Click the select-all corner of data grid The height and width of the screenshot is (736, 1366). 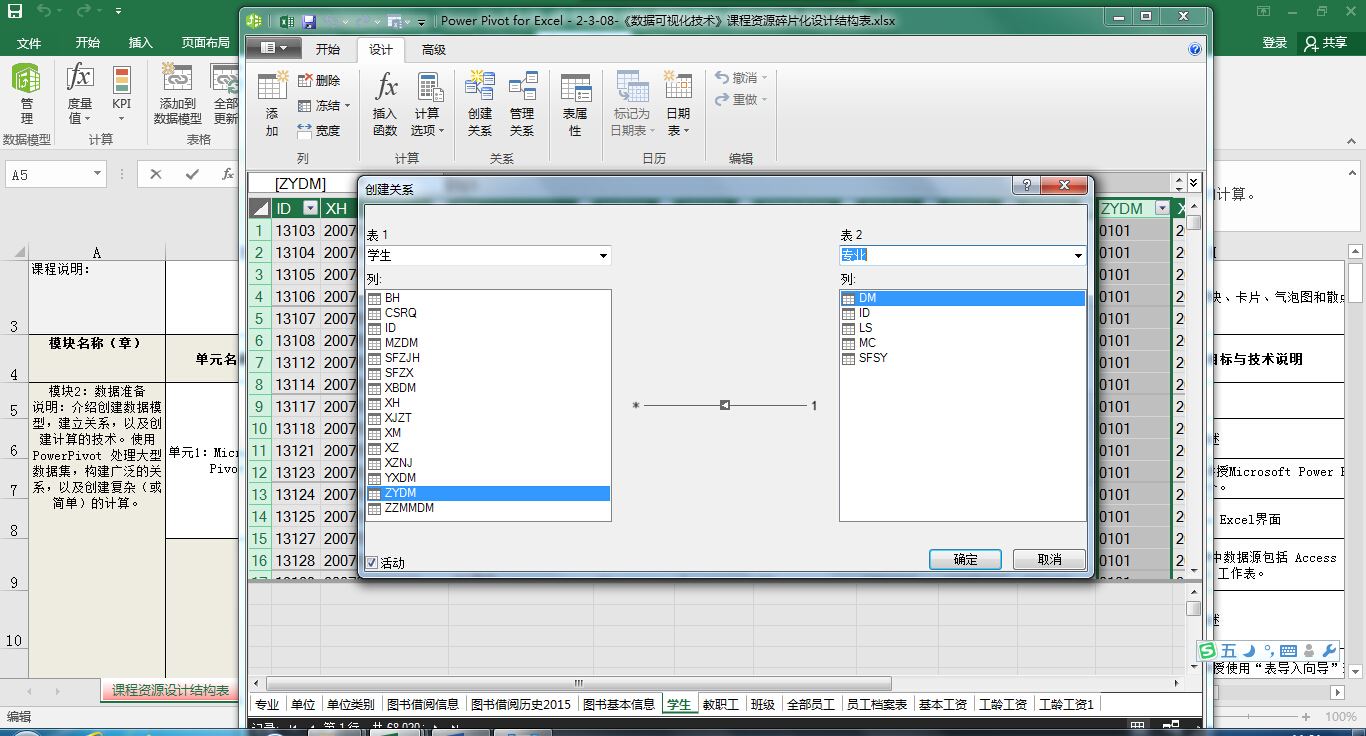click(259, 208)
